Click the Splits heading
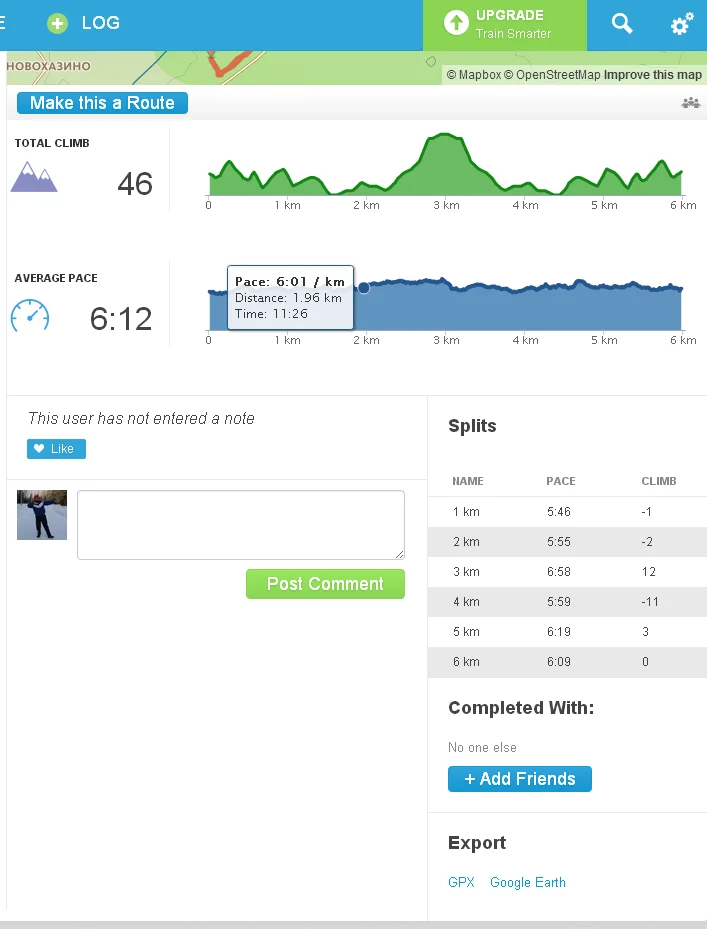Screen dimensions: 707x929 [472, 426]
